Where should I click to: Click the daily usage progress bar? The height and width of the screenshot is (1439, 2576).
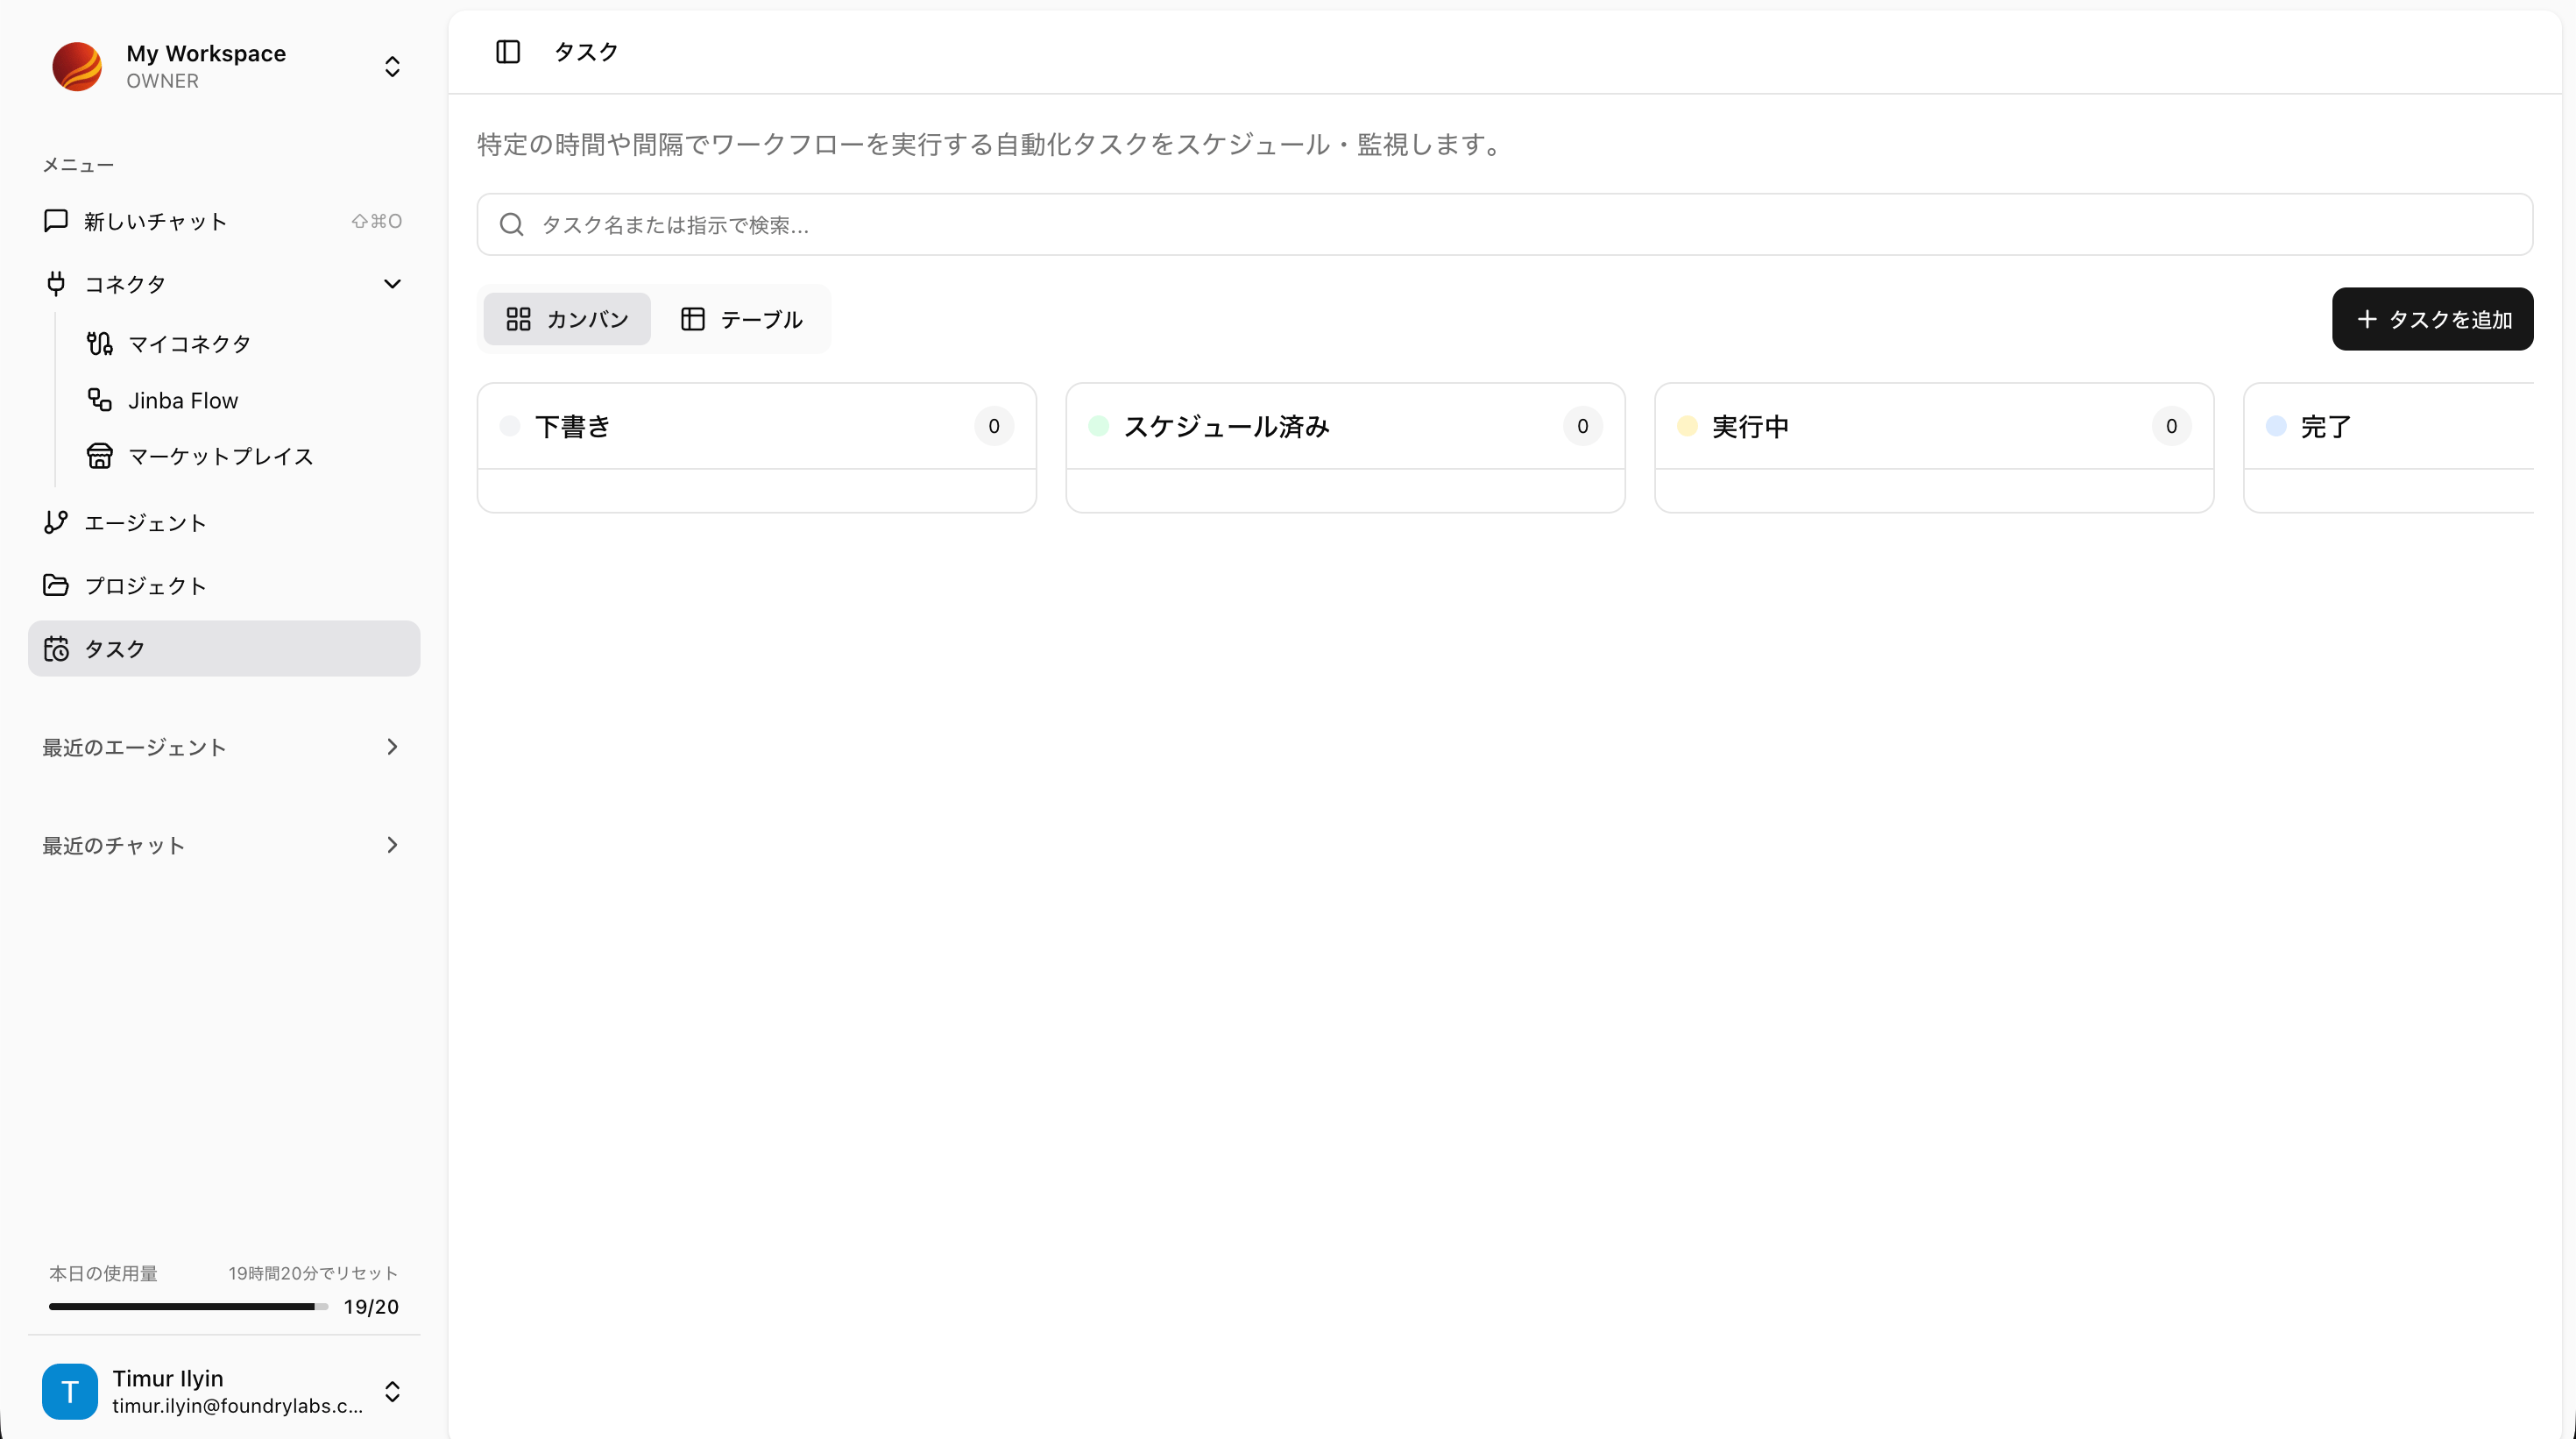pos(188,1306)
